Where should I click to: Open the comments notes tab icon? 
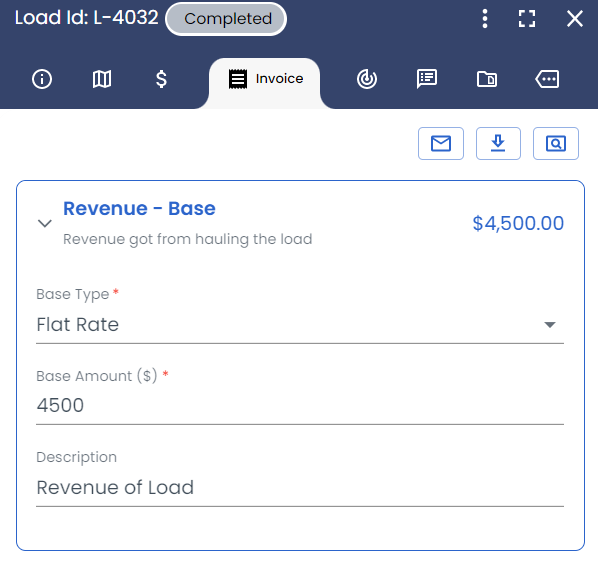pos(427,79)
